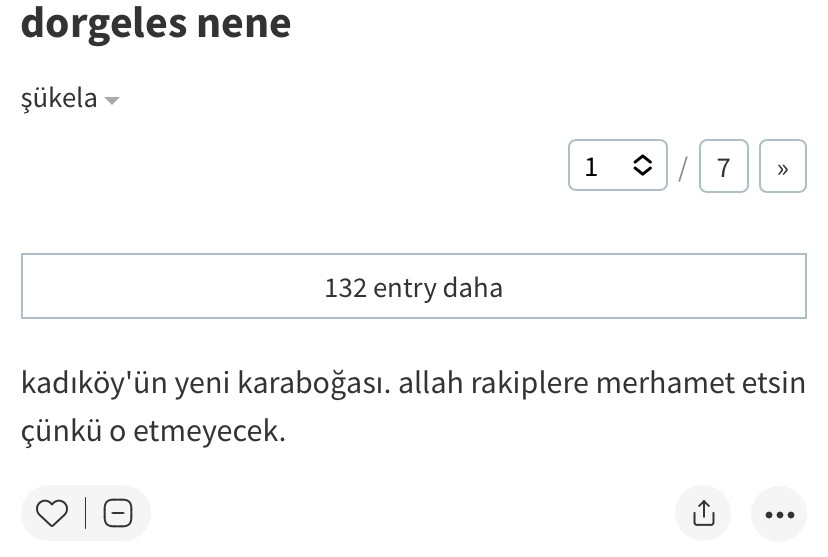Jump to last page 7

[724, 167]
